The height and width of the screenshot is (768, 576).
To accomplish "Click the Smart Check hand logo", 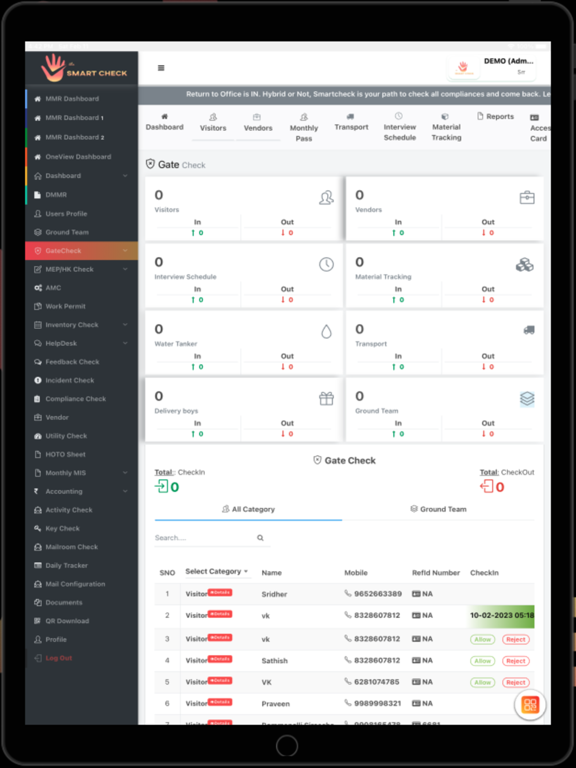I will click(x=53, y=68).
